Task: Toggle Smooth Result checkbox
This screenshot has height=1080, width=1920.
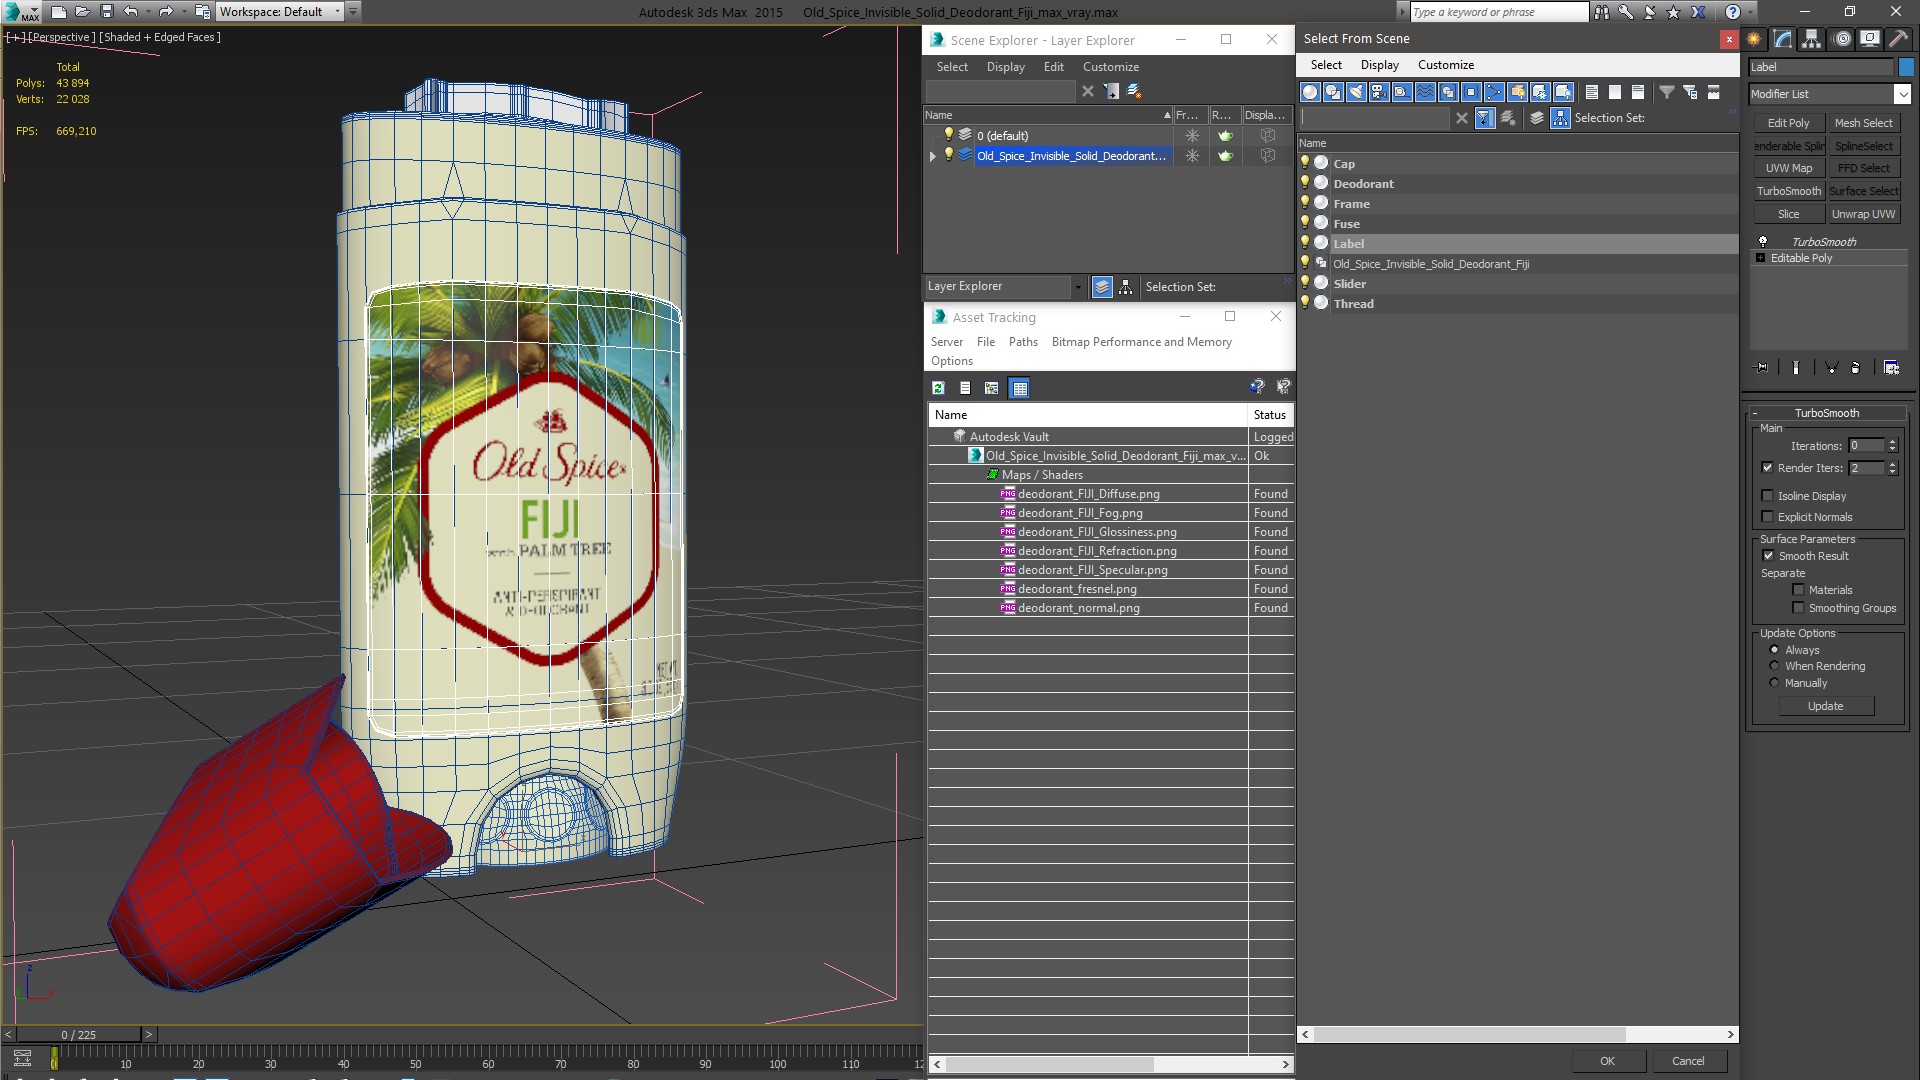Action: coord(1768,555)
